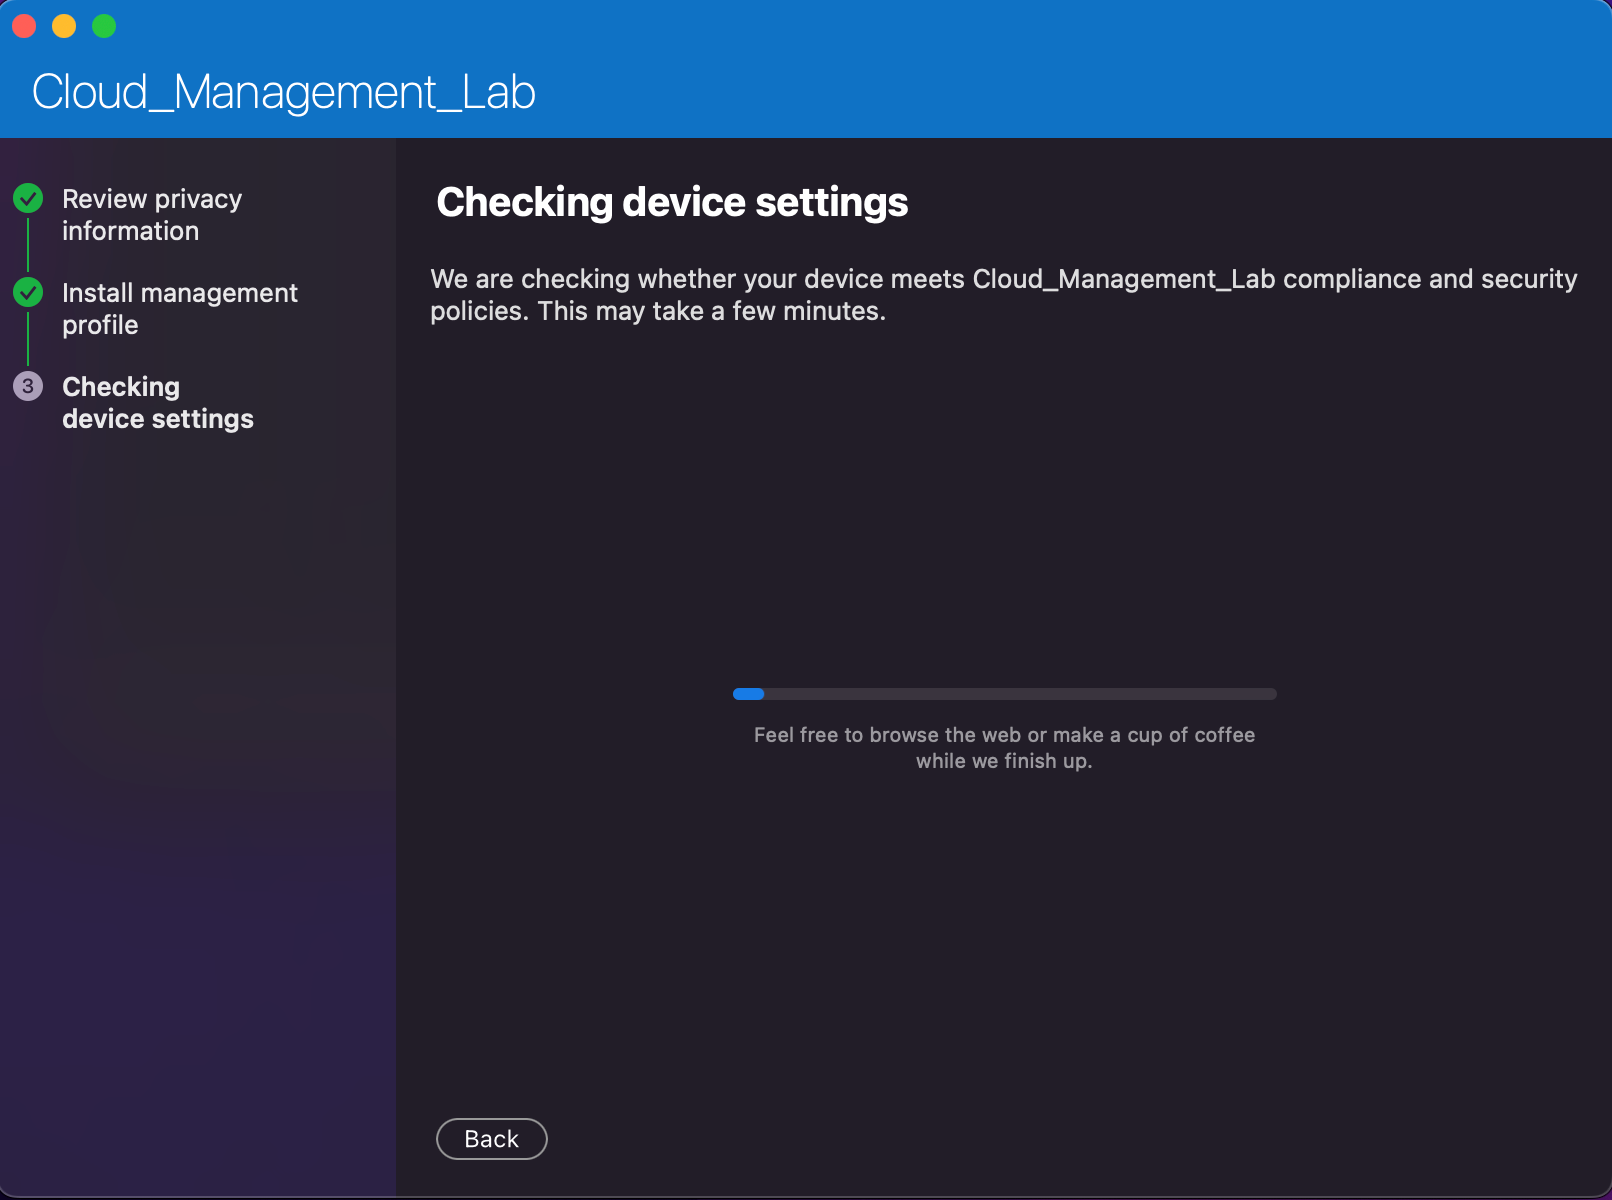Click the bold Checking device settings heading

672,203
